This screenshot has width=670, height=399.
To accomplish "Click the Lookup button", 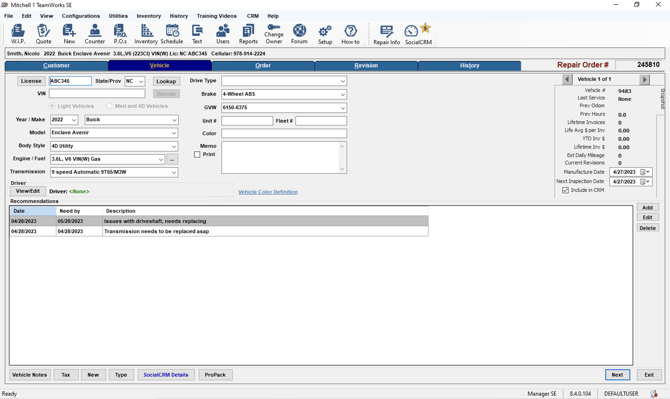I will tap(166, 81).
